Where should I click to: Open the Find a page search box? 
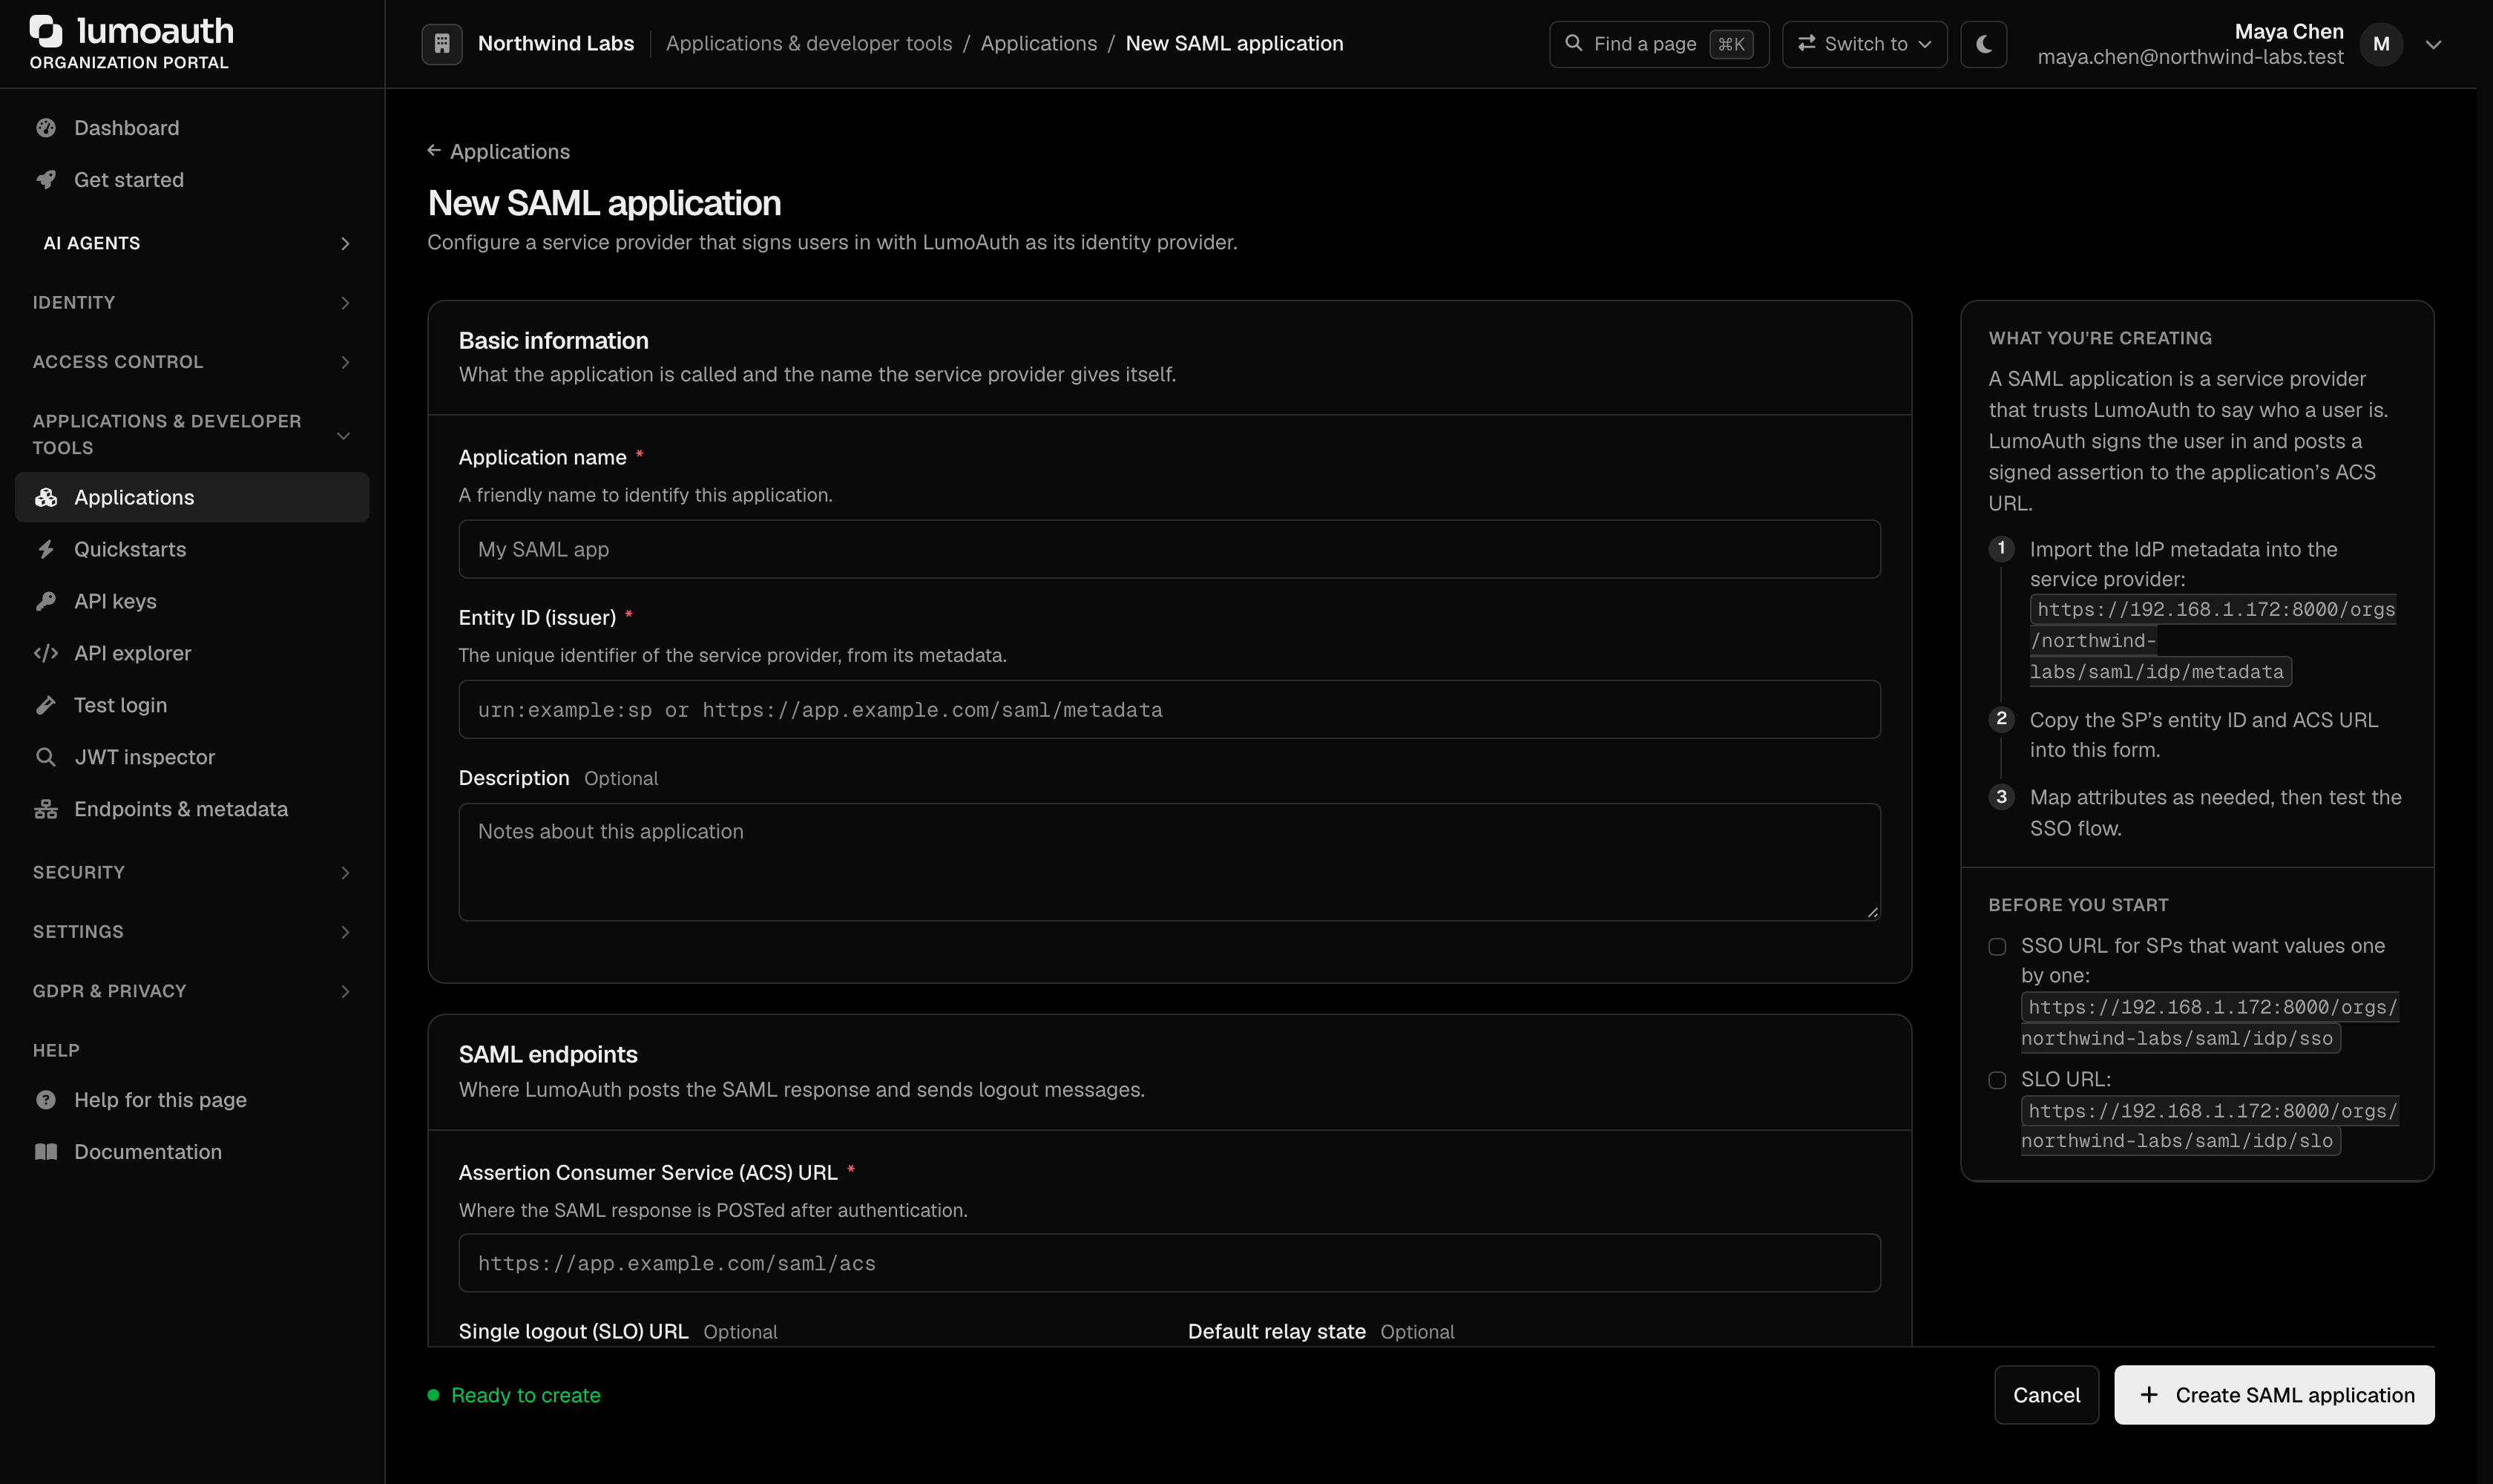[x=1659, y=44]
